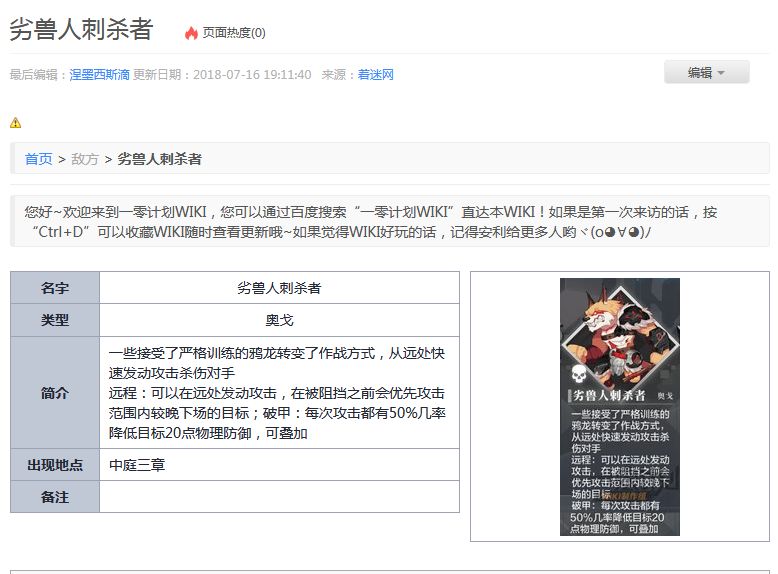
Task: Click the type value 奥戈
Action: 279,320
